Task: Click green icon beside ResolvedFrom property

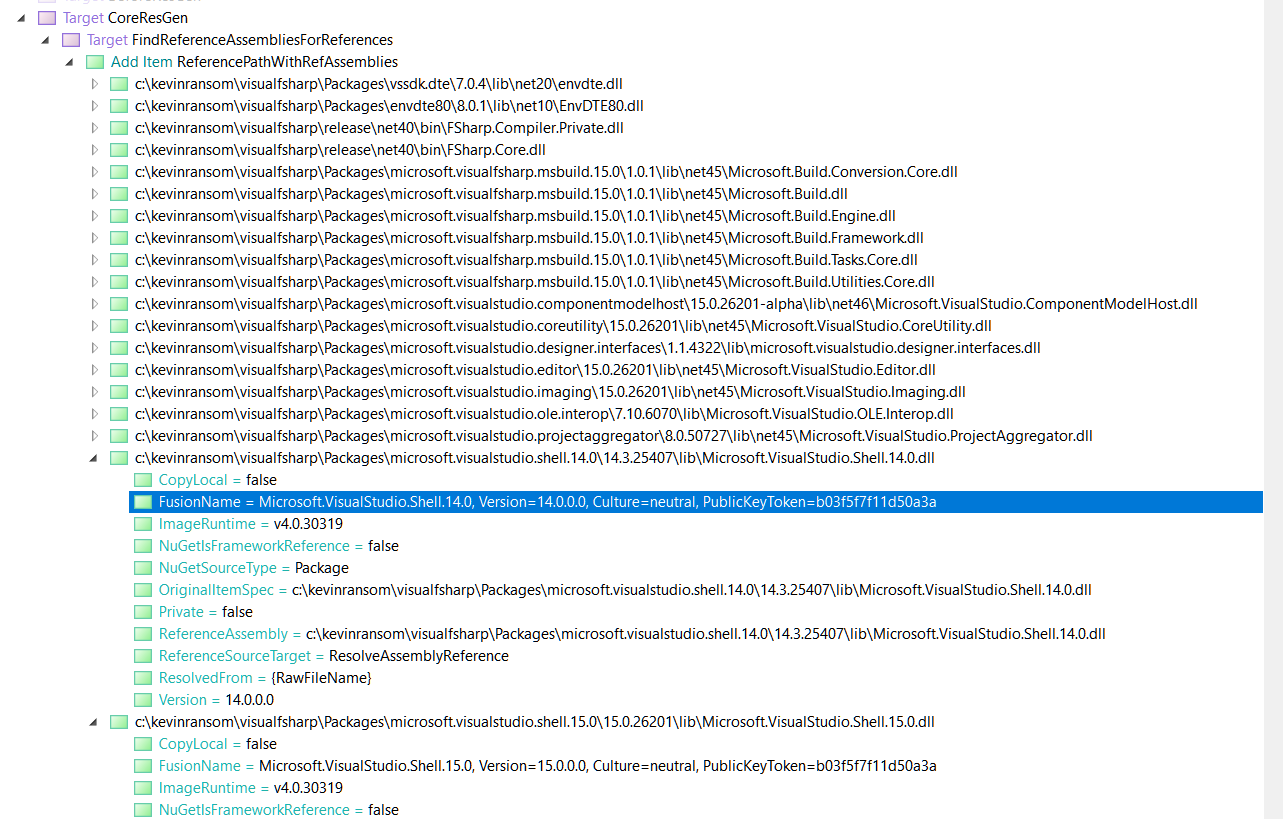Action: pos(142,678)
